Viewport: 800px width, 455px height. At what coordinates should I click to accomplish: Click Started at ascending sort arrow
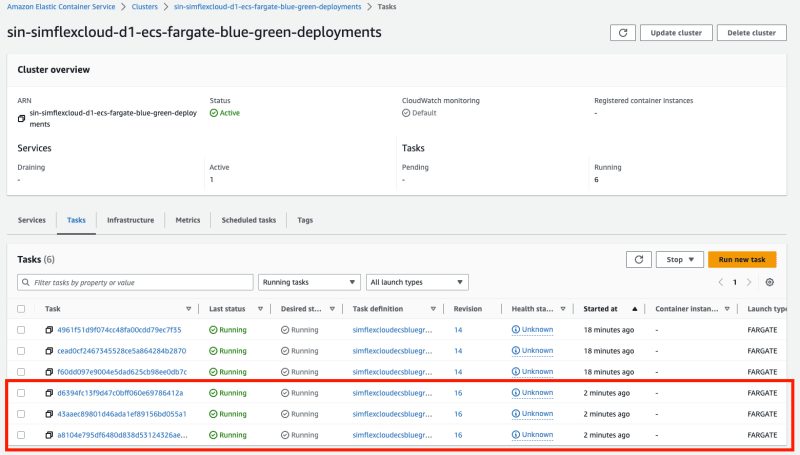(635, 309)
